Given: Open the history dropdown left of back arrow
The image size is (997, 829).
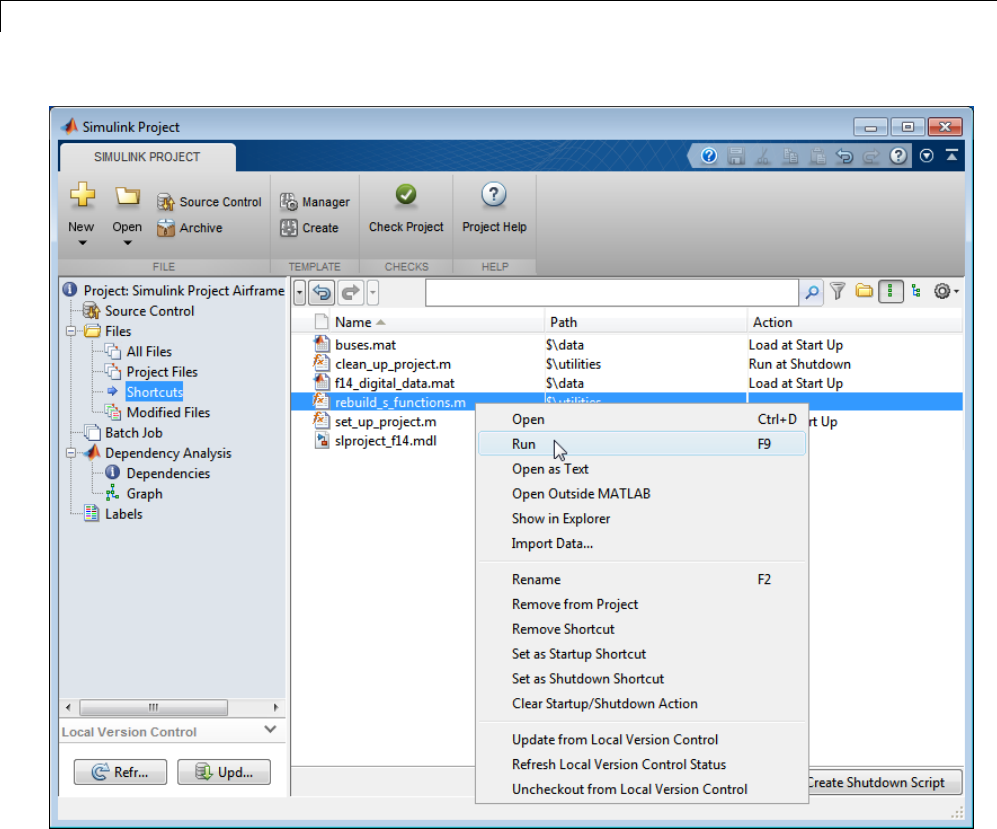Looking at the screenshot, I should tap(299, 292).
